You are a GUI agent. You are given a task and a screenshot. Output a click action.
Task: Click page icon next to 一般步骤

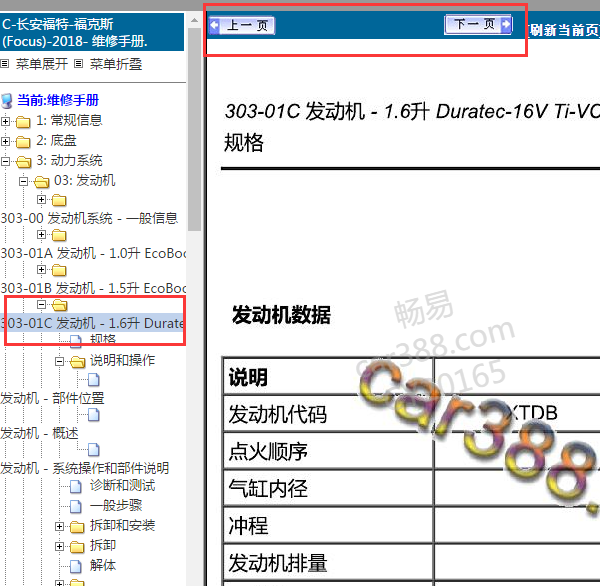[76, 506]
